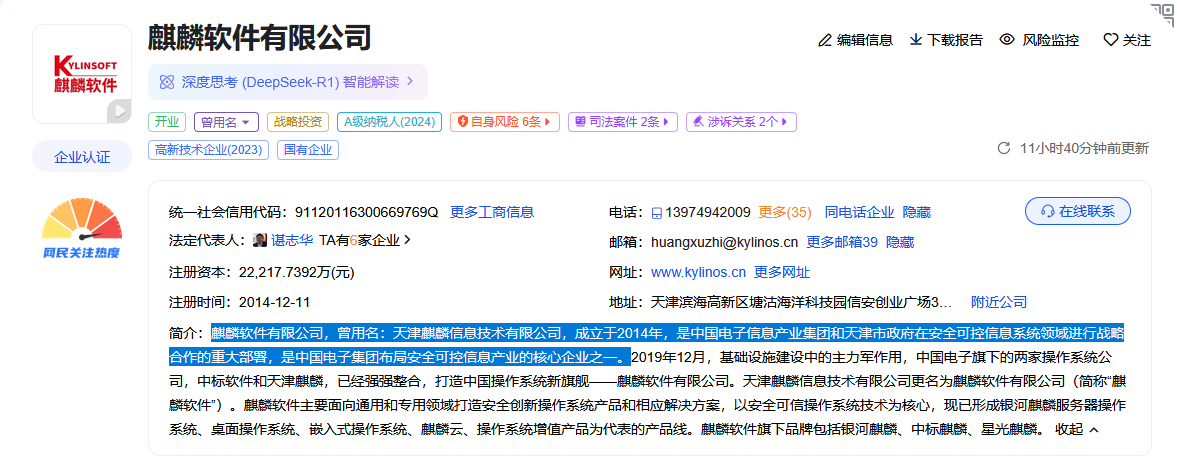The image size is (1177, 460).
Task: Click the eye icon for 风险监控
Action: click(x=1007, y=40)
